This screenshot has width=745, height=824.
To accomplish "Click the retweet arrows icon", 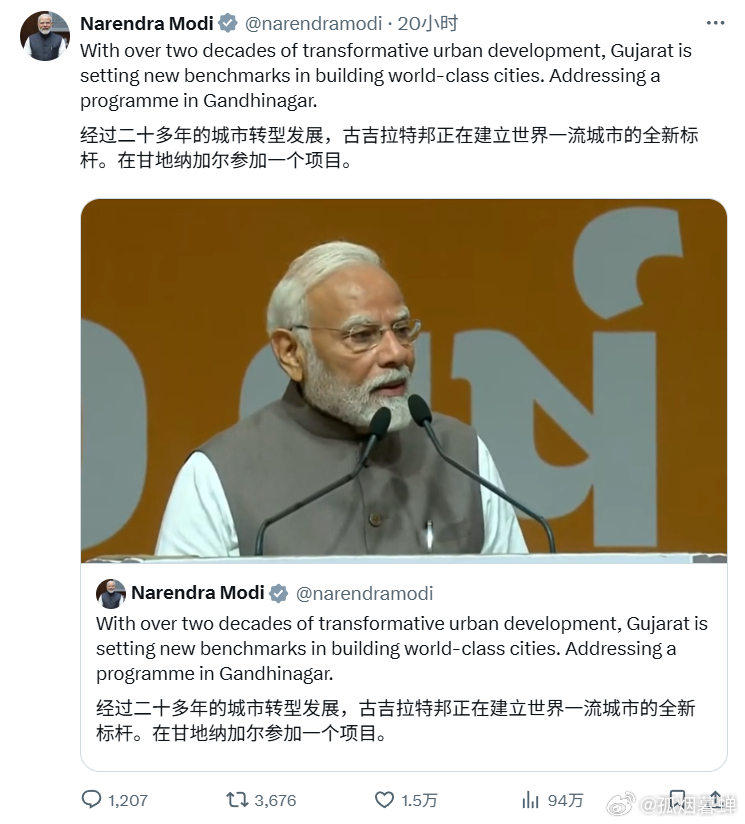I will 237,800.
